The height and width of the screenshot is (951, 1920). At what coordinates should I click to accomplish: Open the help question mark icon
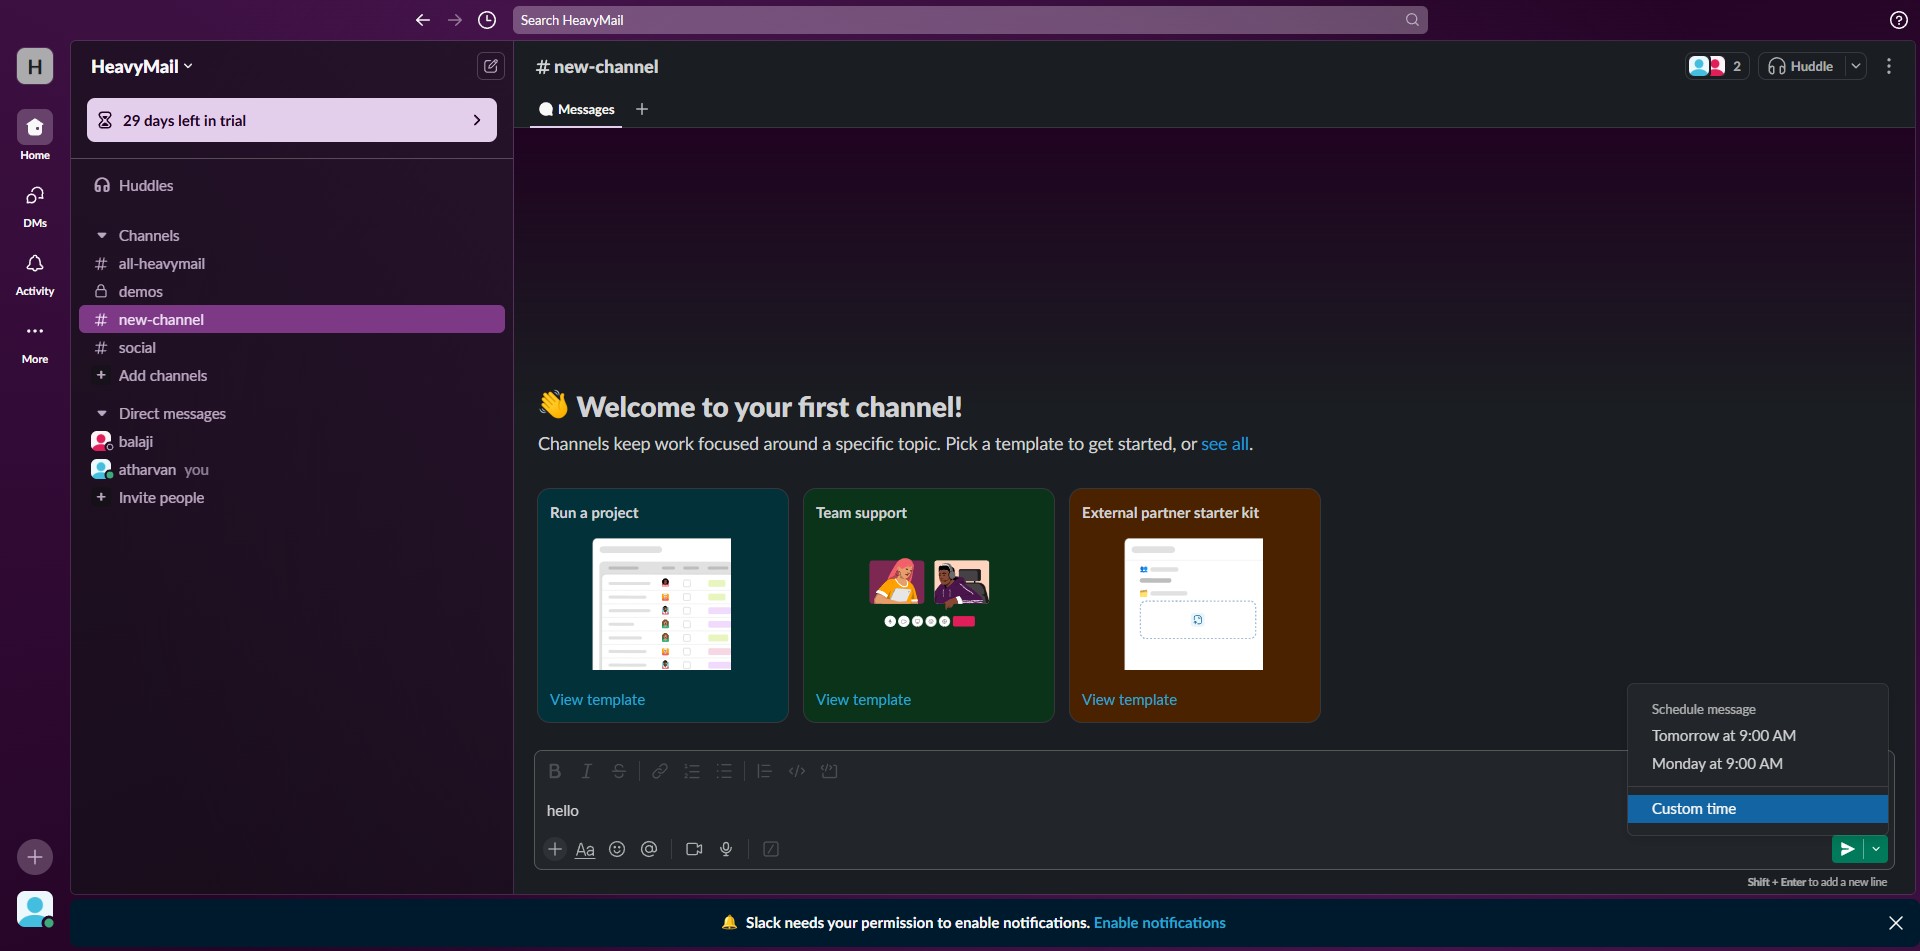click(1898, 20)
